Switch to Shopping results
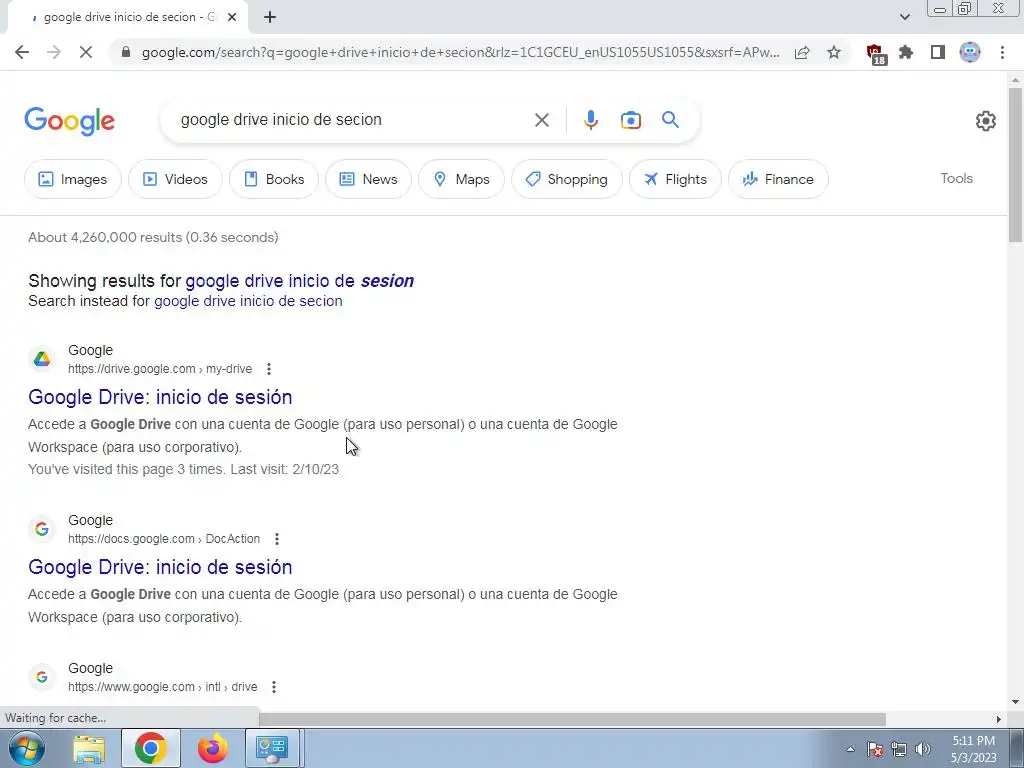 tap(566, 179)
